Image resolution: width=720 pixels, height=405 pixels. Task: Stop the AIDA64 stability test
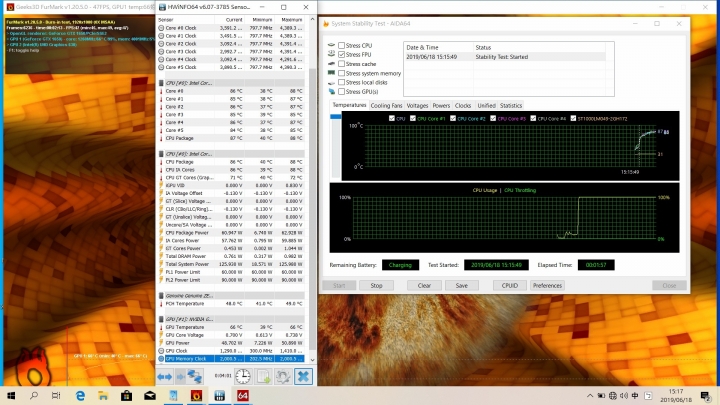376,286
